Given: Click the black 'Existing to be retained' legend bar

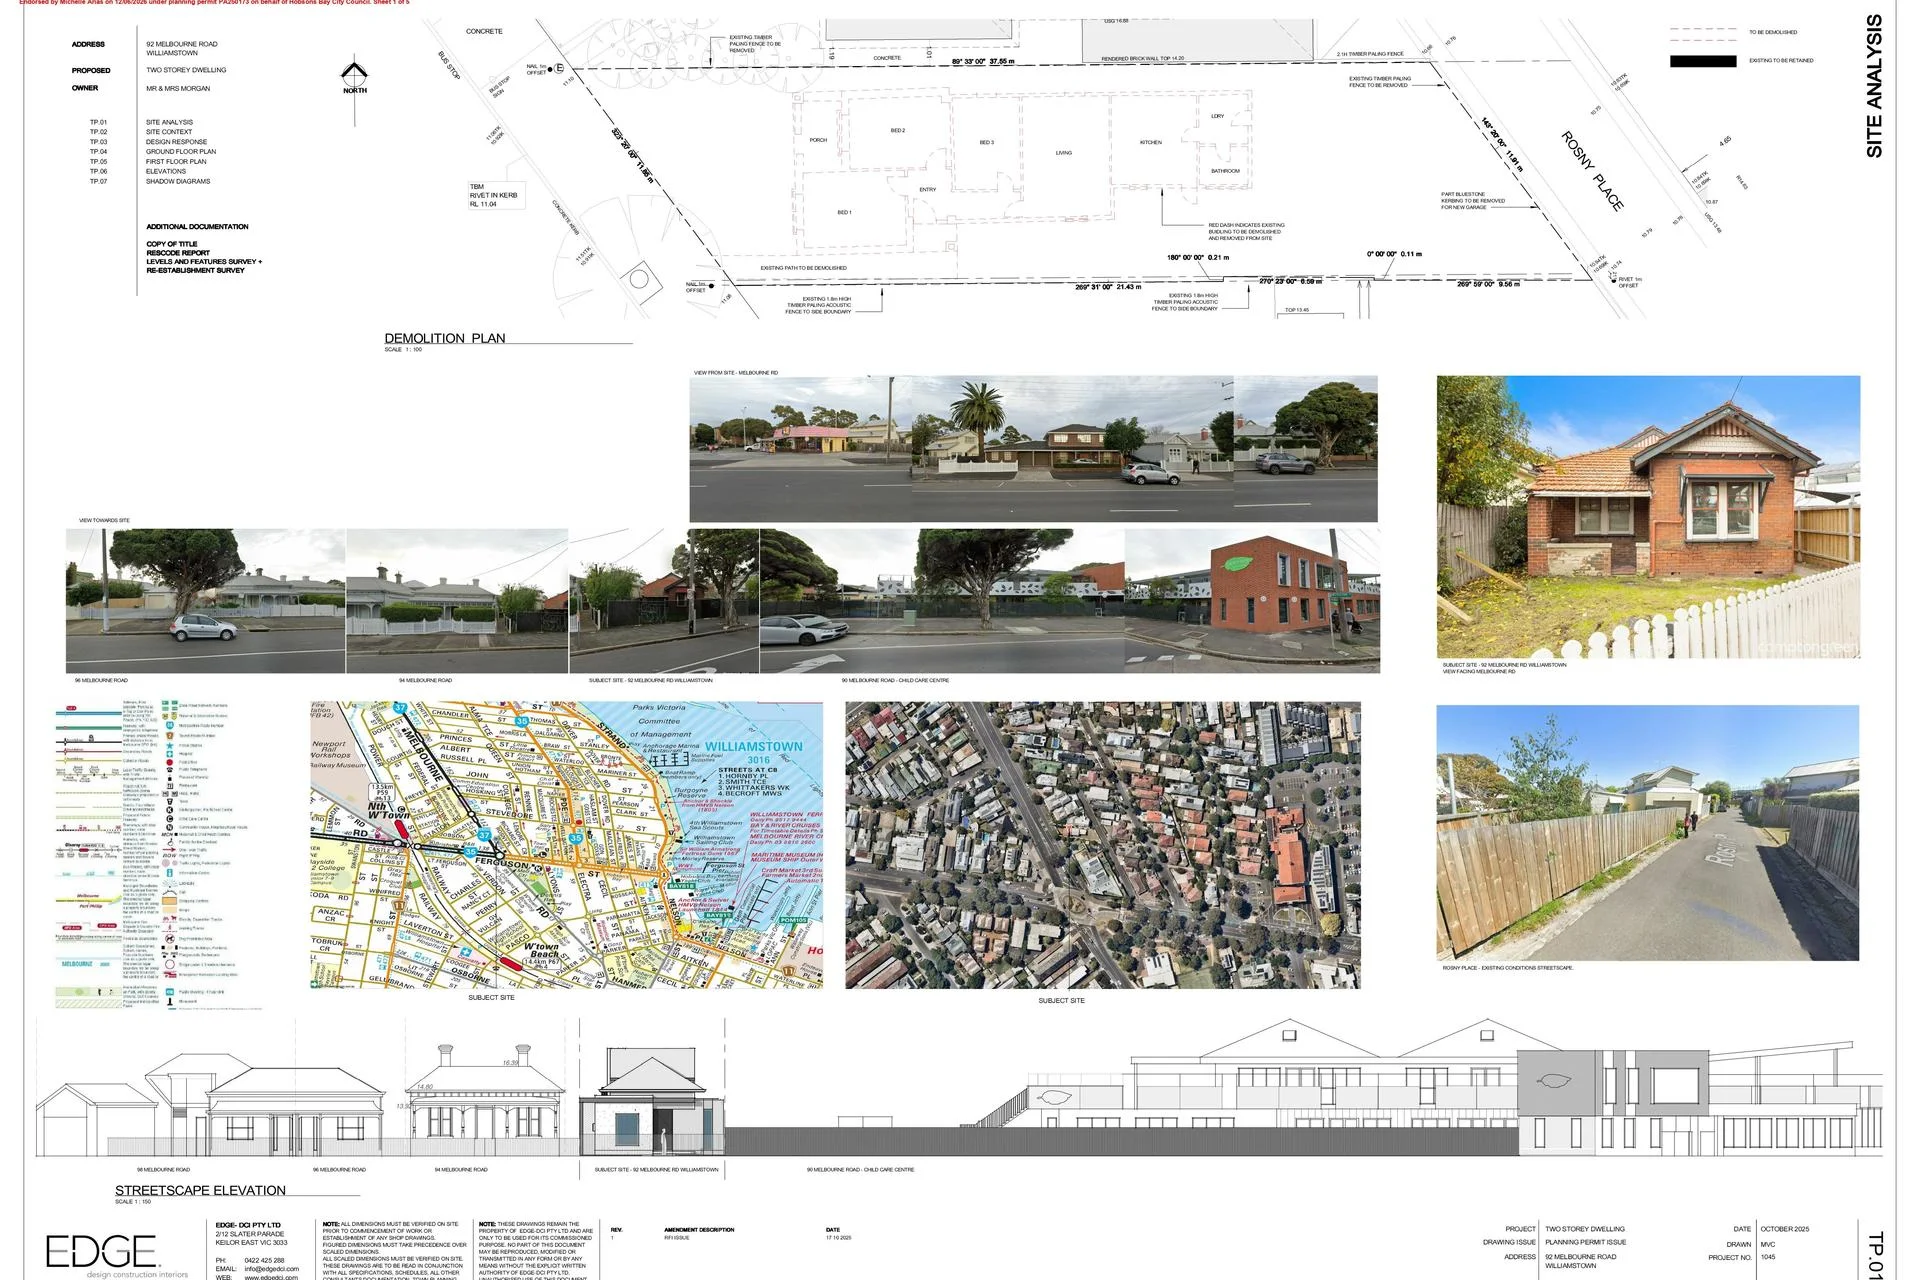Looking at the screenshot, I should [x=1703, y=61].
